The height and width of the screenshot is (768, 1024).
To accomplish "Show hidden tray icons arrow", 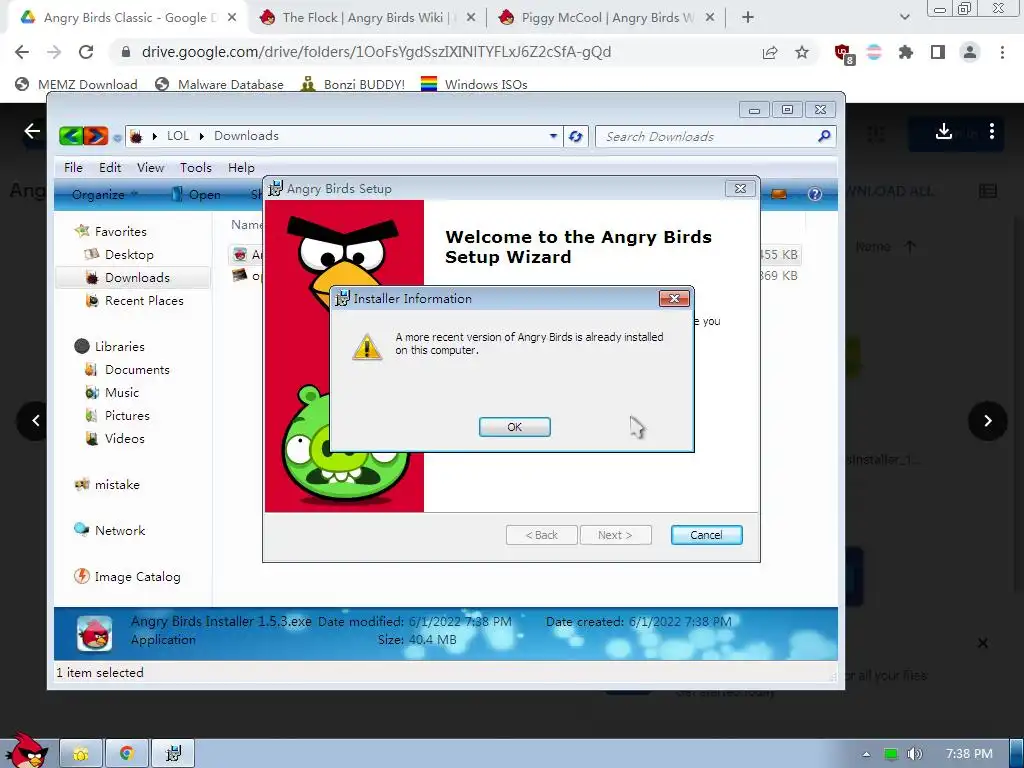I will point(867,754).
